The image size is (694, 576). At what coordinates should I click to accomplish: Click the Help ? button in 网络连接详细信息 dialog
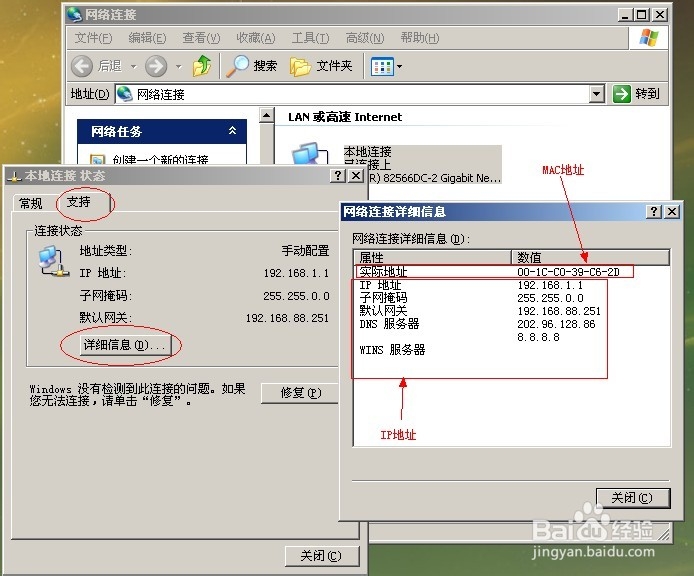click(x=654, y=212)
